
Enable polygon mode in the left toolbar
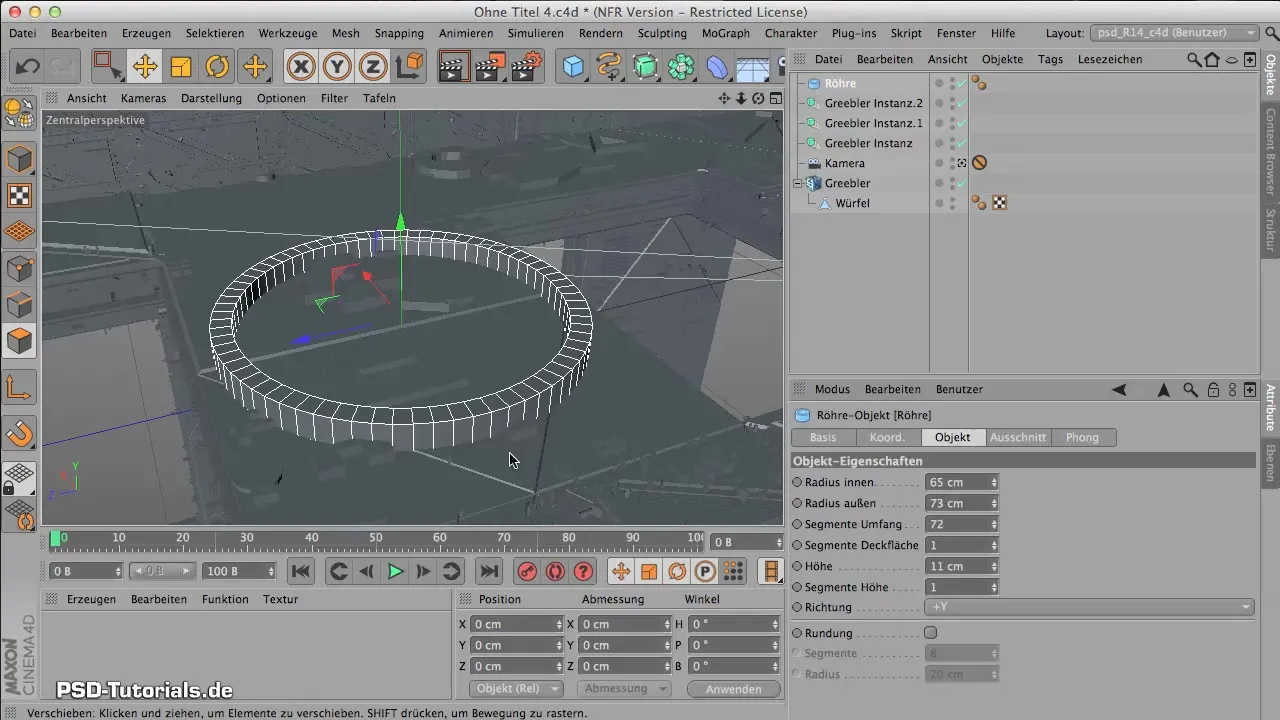point(20,341)
